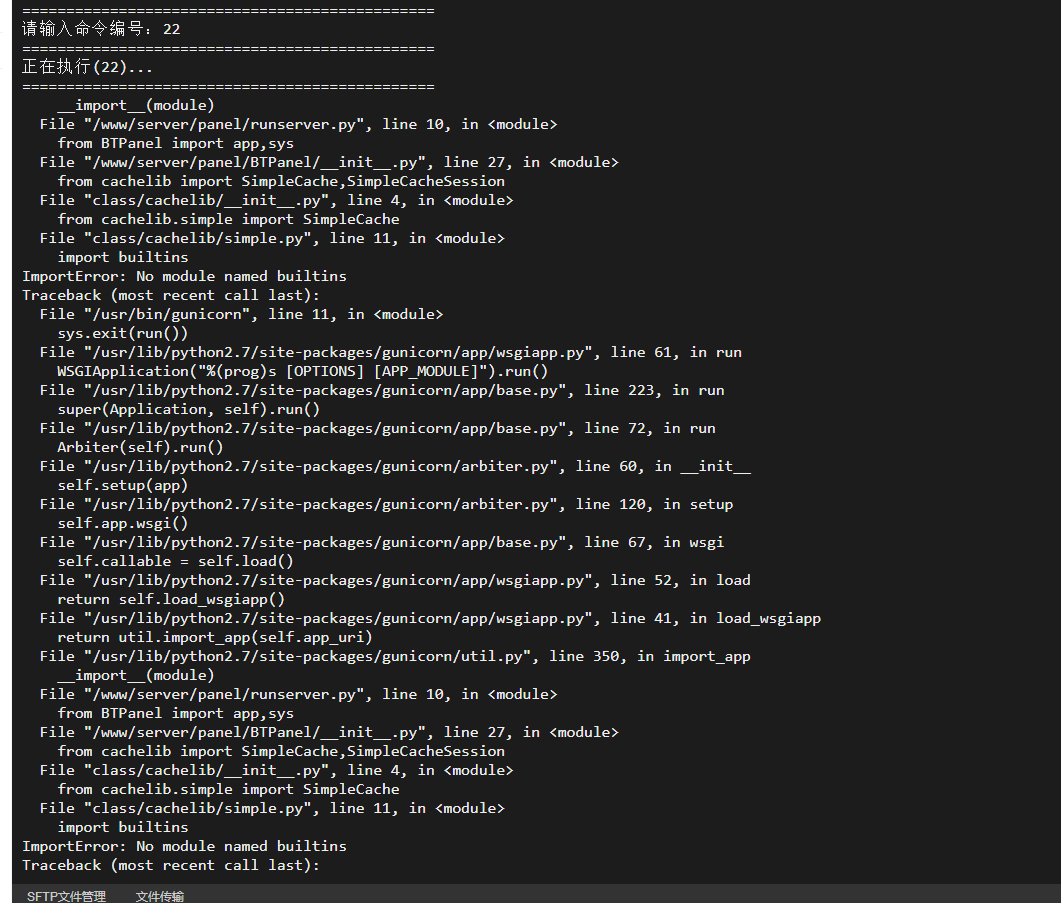Screen dimensions: 1061x903
Task: Click the 正在执行(22)... status line
Action: tap(87, 66)
